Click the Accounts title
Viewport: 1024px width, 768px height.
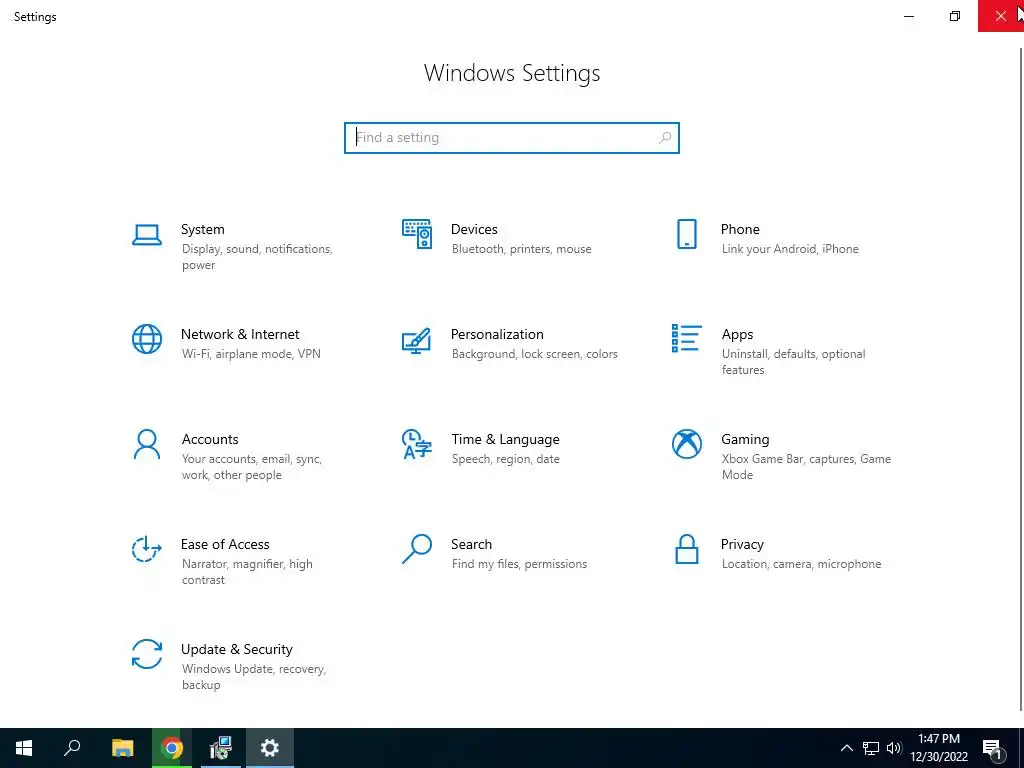(x=210, y=440)
